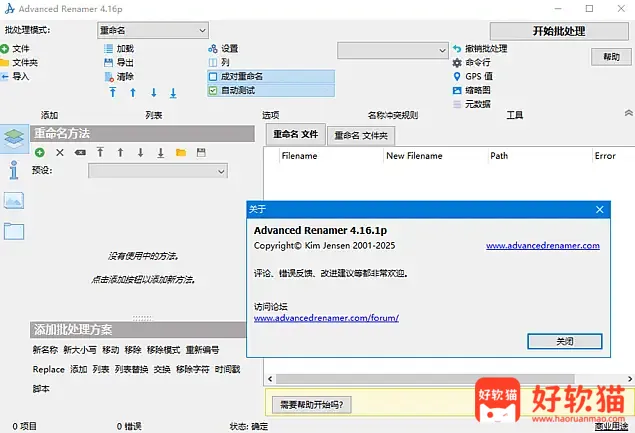Move list item to top arrow
The image size is (635, 433).
pyautogui.click(x=113, y=93)
